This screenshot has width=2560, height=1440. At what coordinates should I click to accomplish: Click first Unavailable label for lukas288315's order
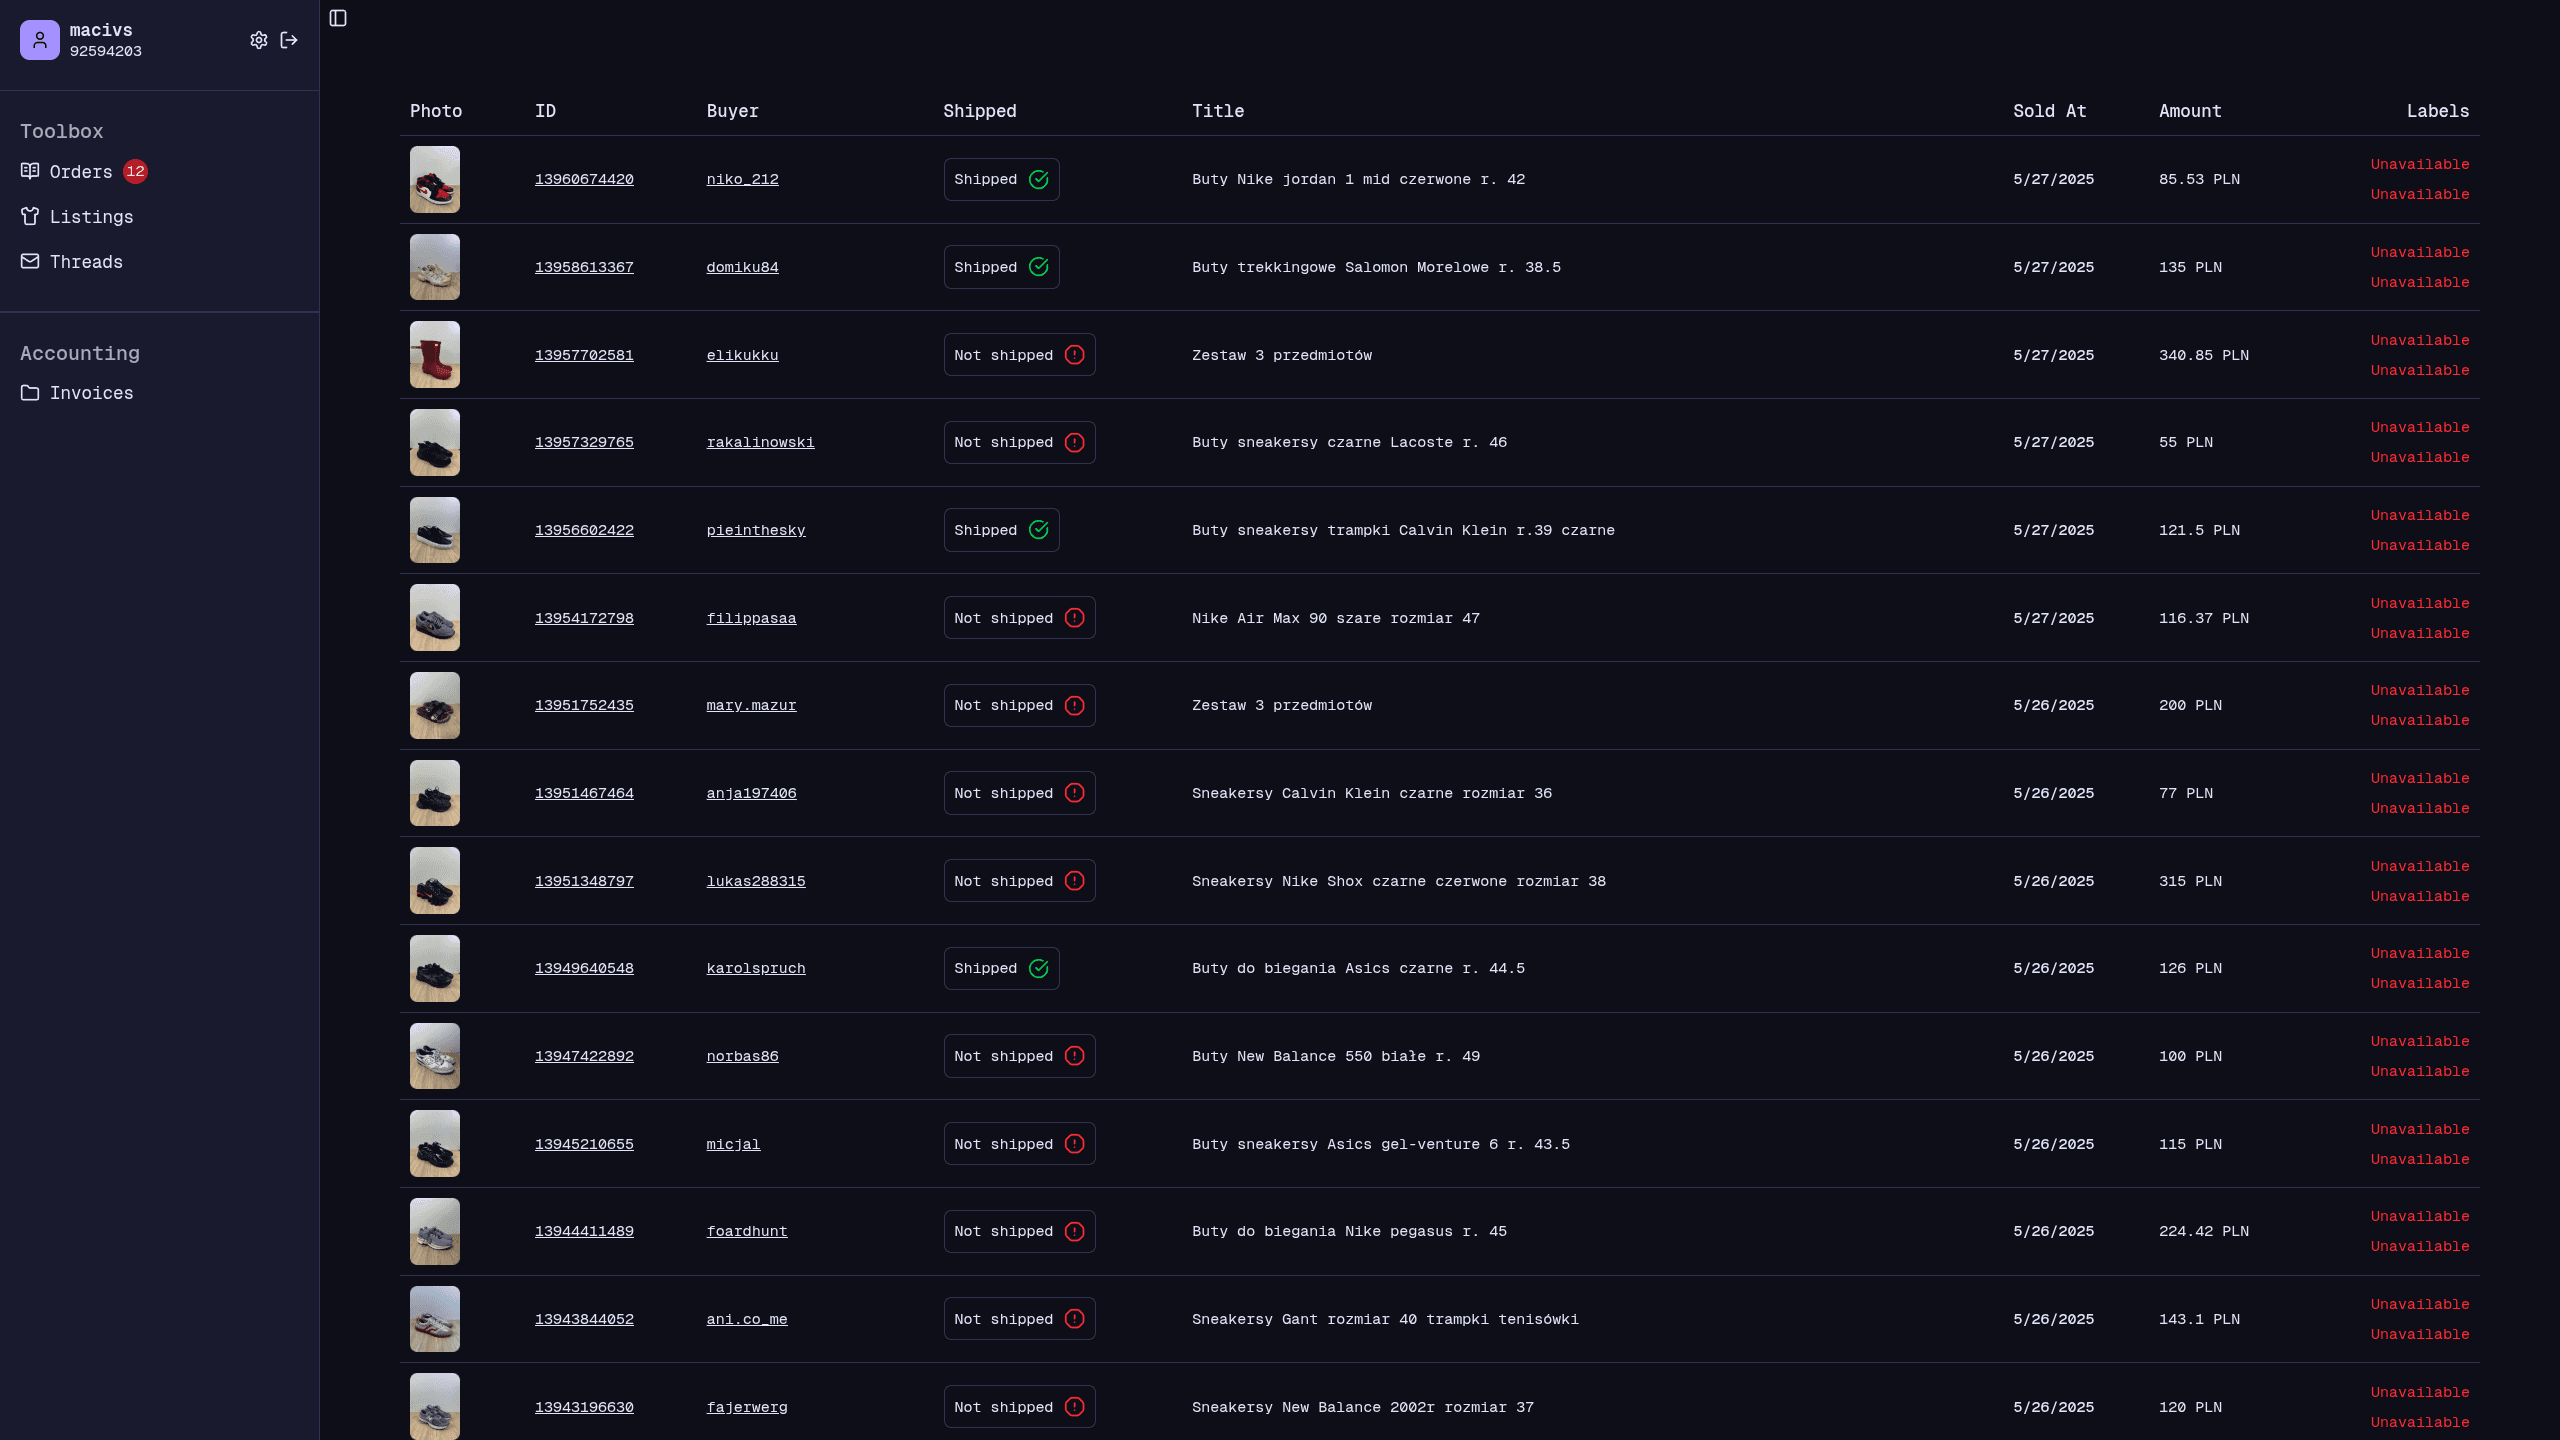[2419, 866]
